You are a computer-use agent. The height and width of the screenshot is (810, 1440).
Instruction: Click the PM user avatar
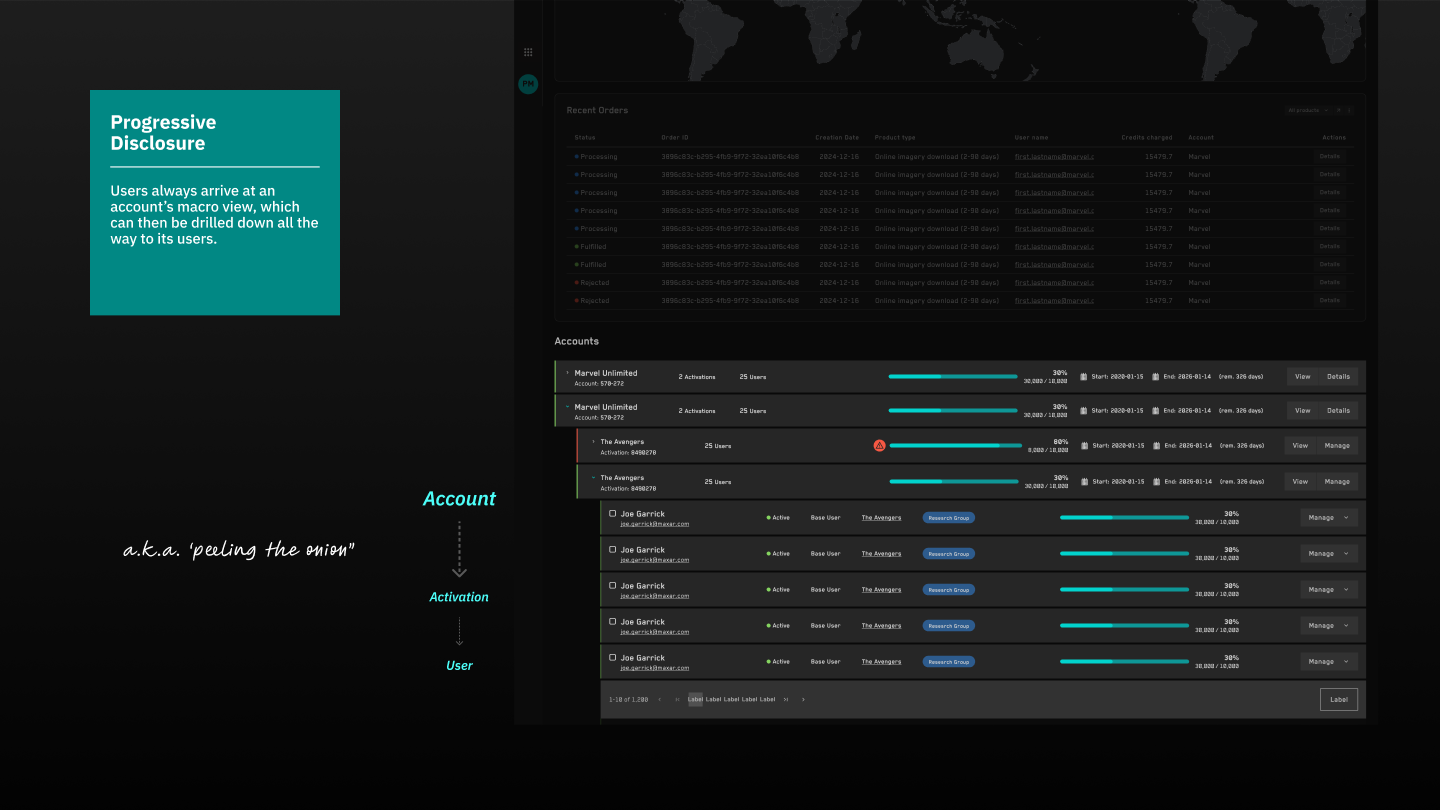528,85
